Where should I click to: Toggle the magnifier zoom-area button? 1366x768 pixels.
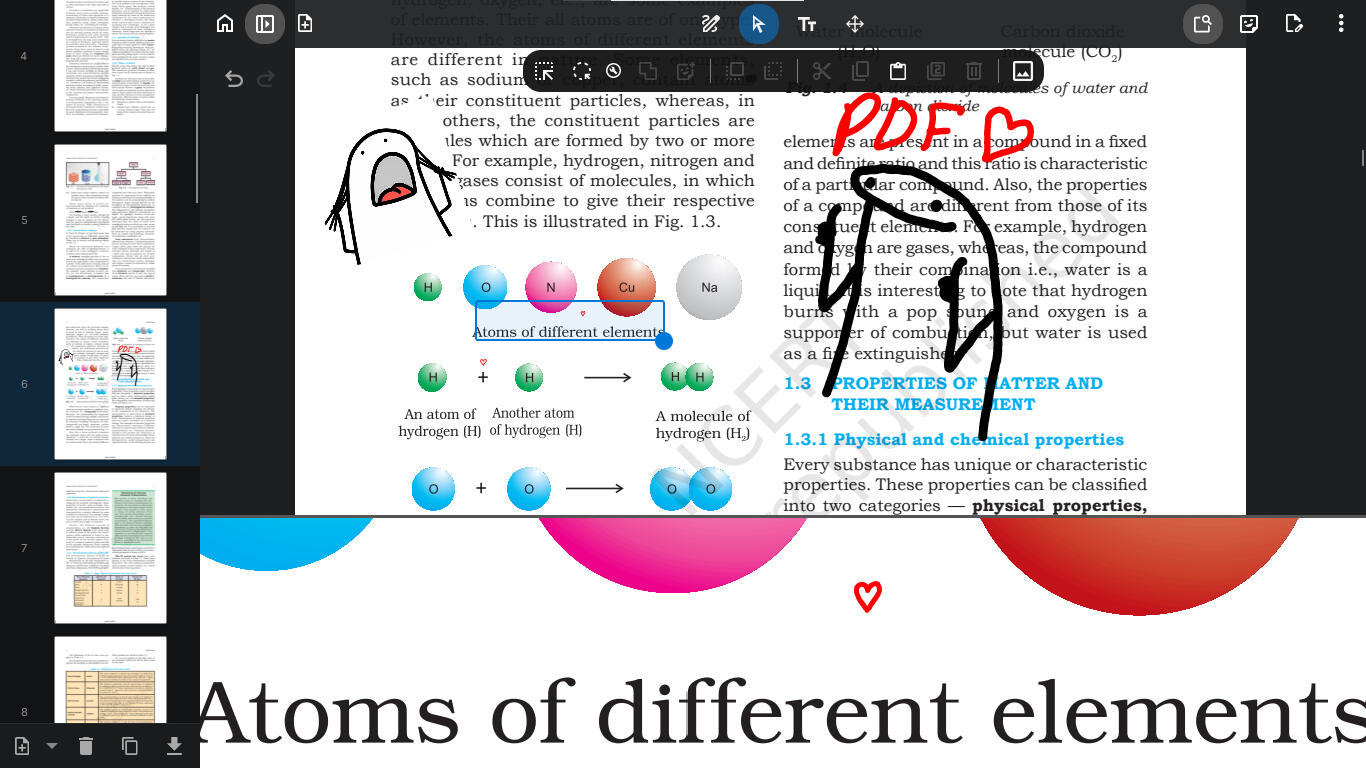click(x=1203, y=24)
